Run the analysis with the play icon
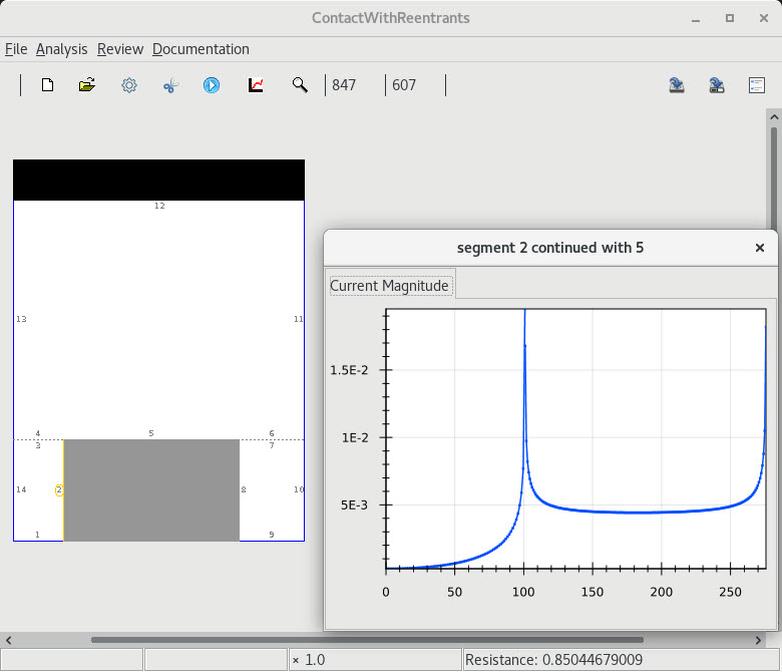782x672 pixels. 211,85
